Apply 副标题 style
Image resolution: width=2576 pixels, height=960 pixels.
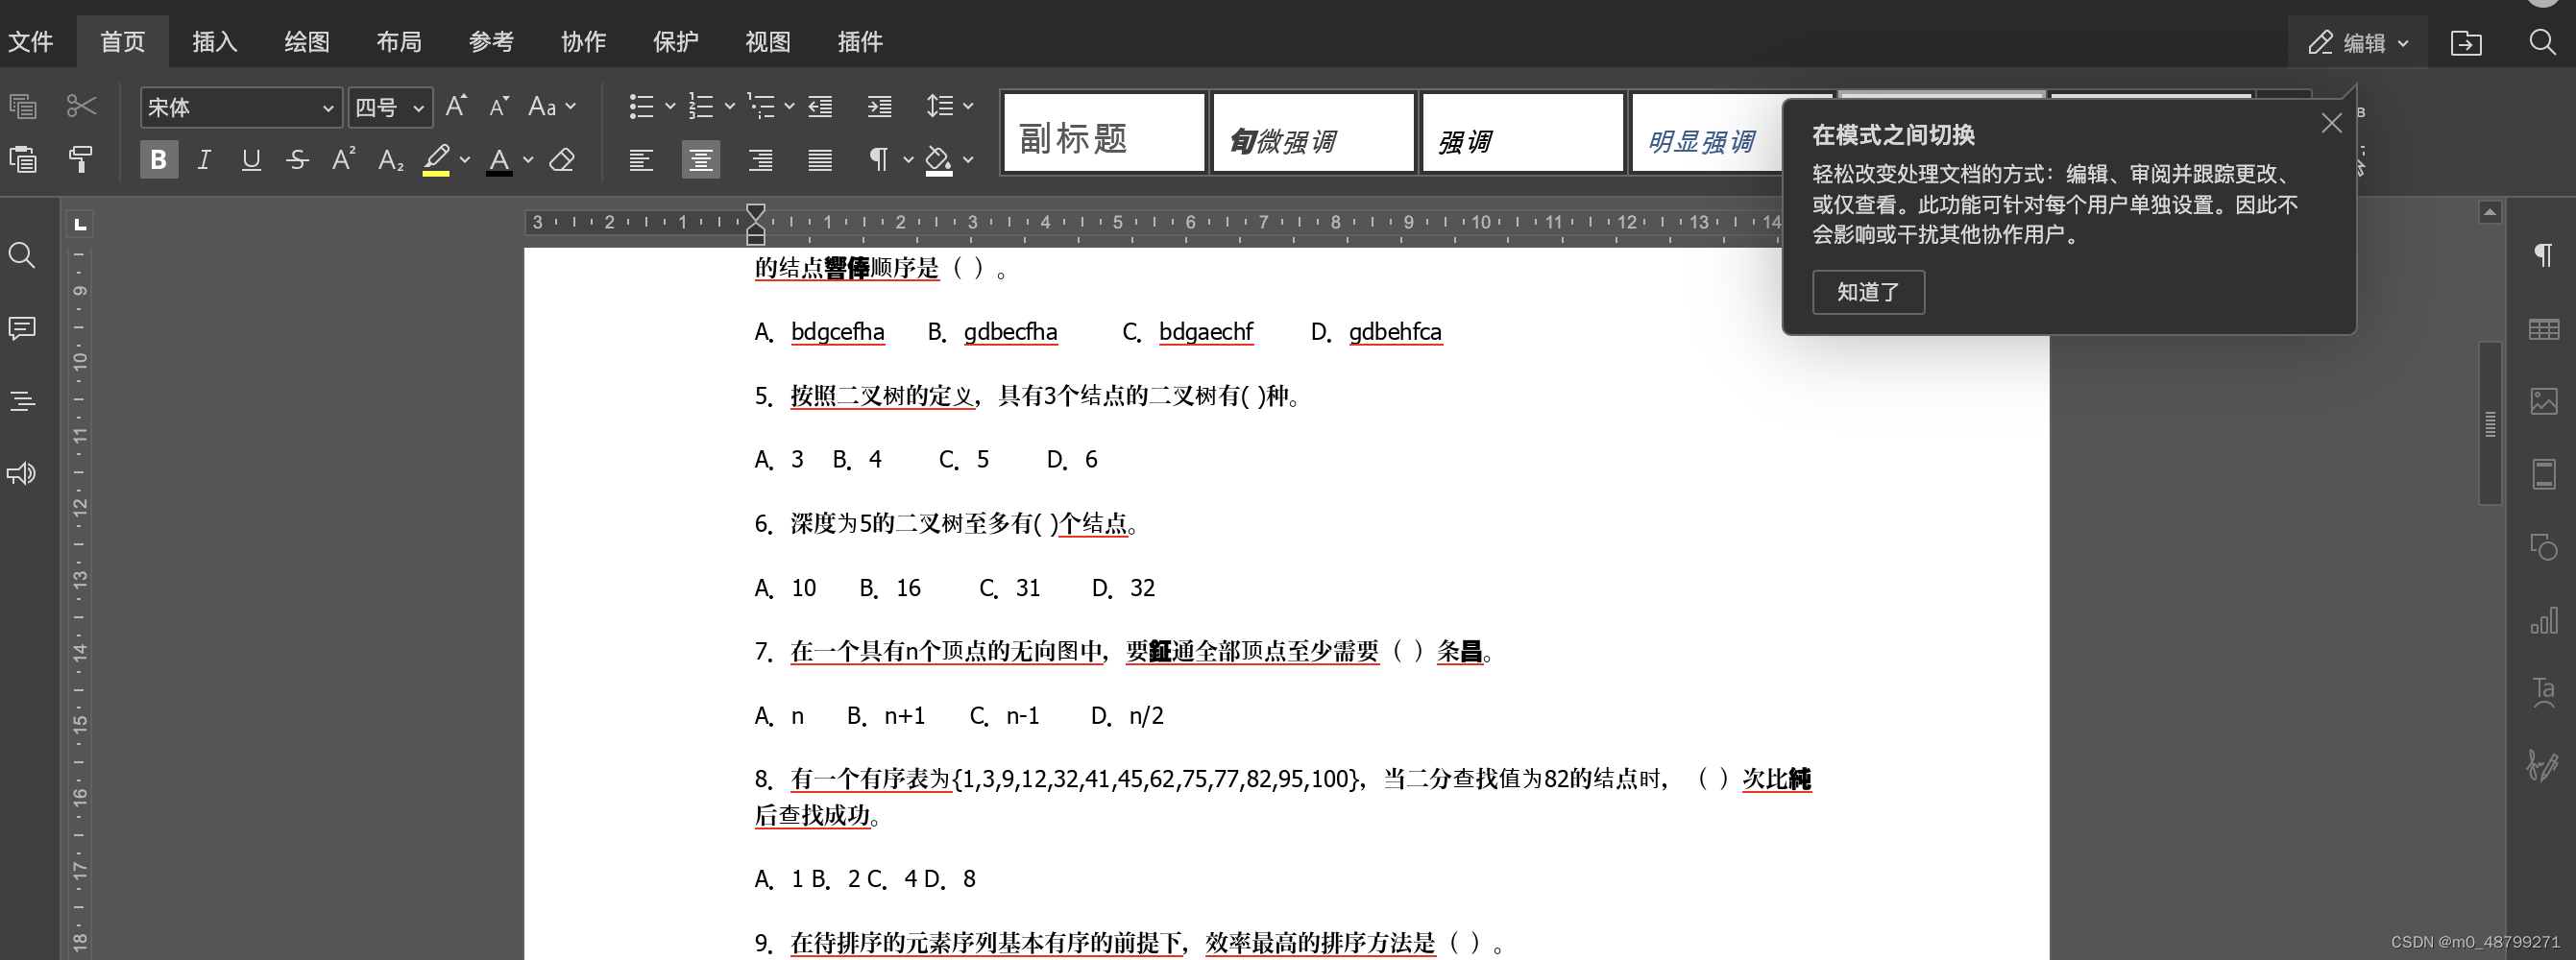(x=1104, y=133)
